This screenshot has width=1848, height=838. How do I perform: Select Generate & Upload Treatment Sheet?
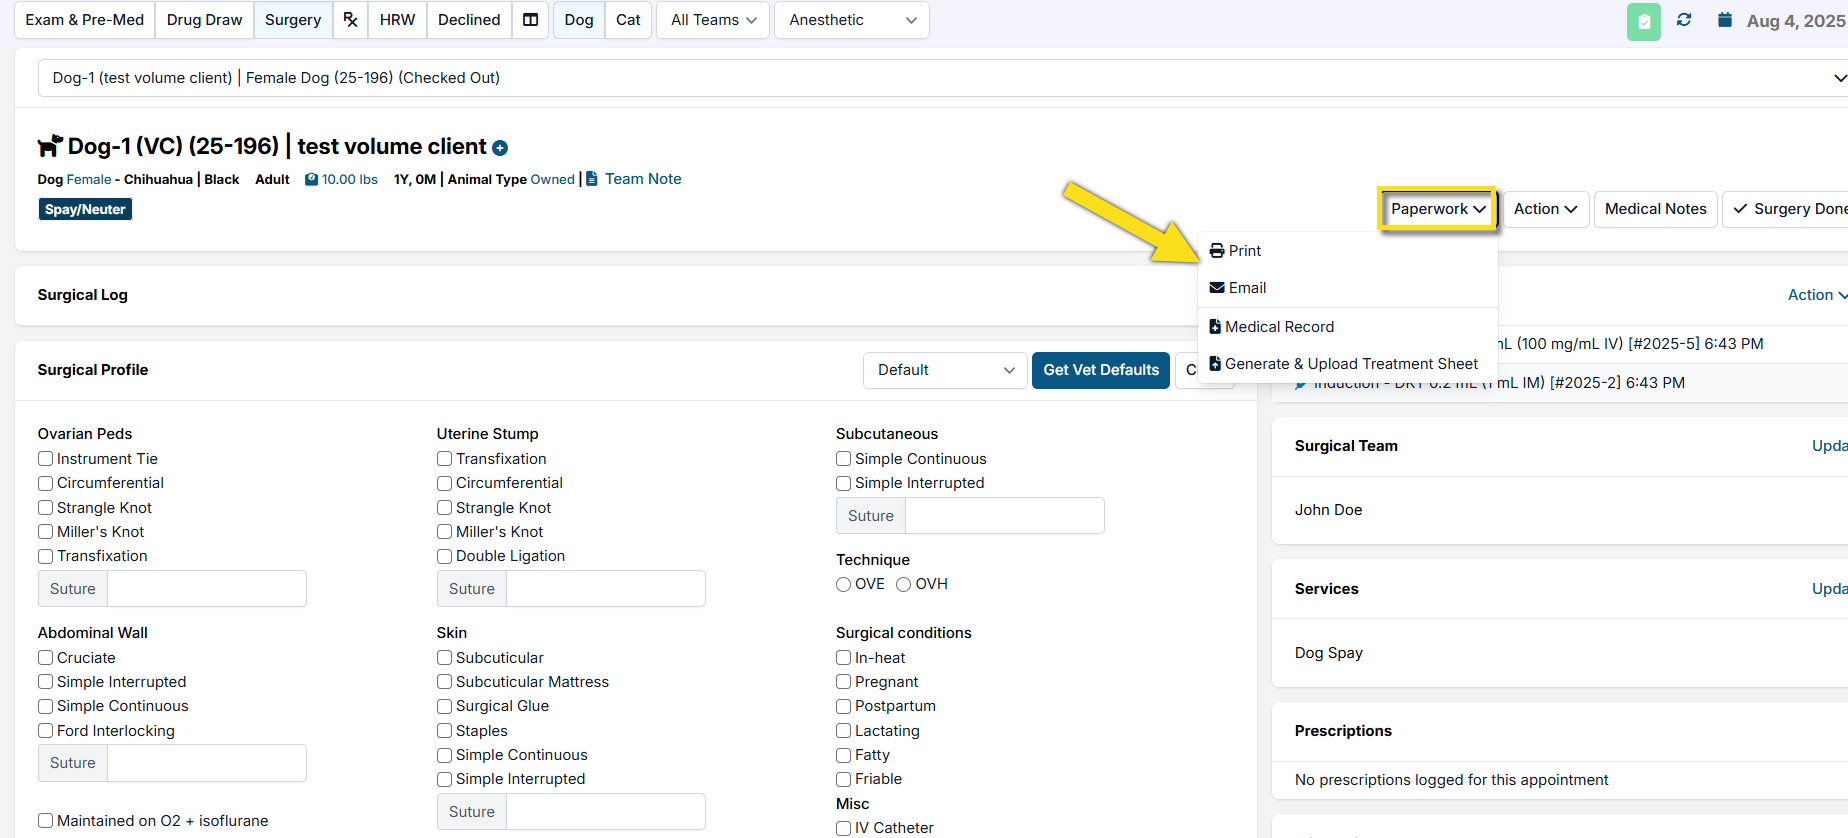pos(1350,364)
